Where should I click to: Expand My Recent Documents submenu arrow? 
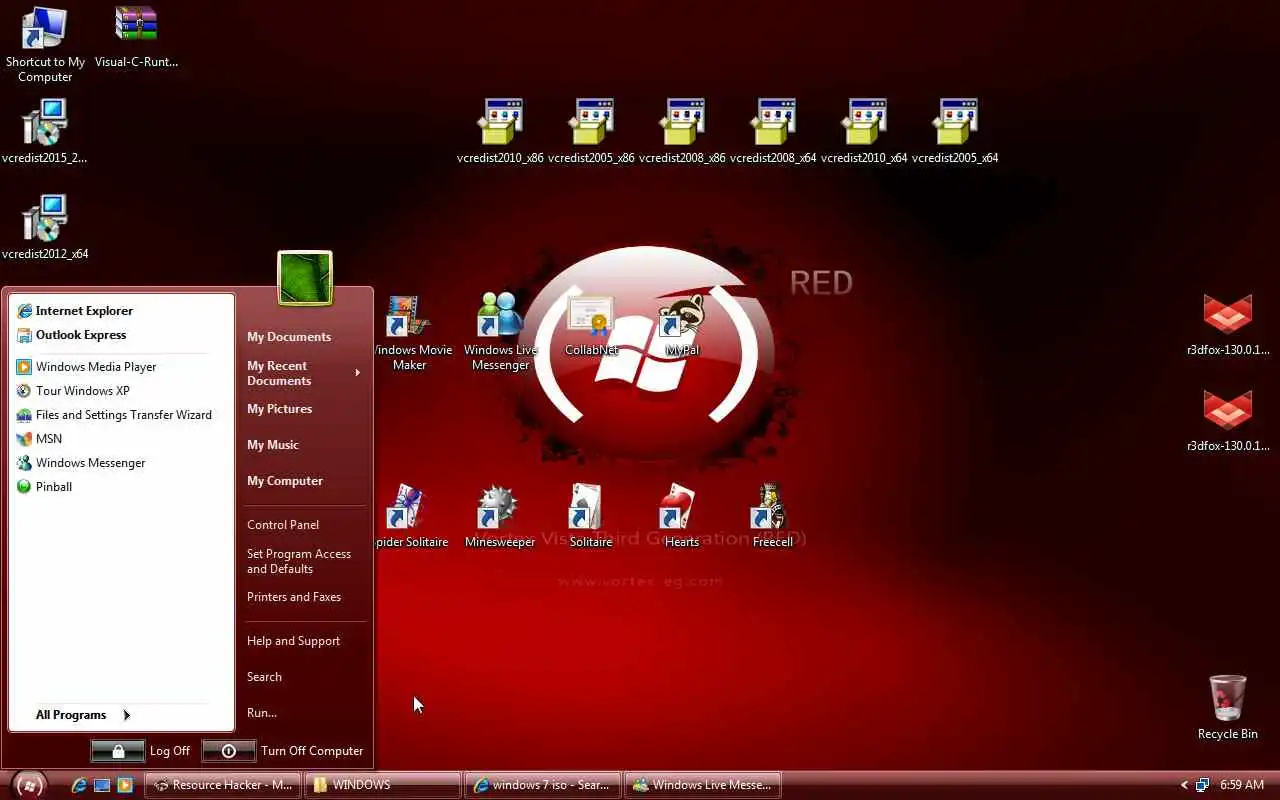357,373
